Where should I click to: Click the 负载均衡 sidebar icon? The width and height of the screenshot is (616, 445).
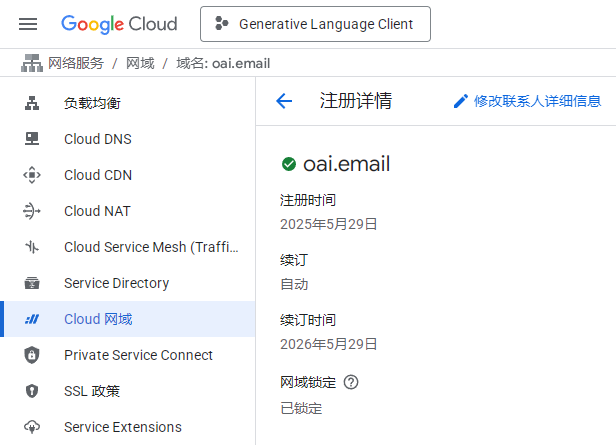(32, 103)
